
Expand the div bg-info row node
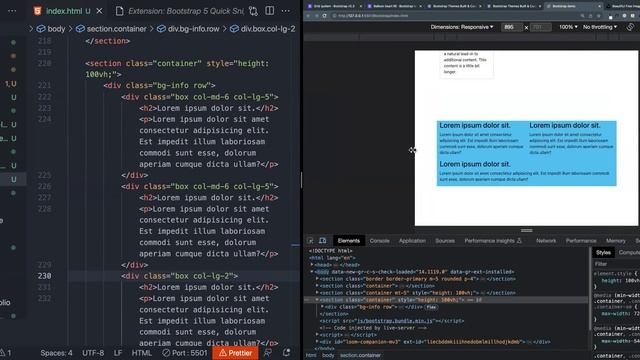tap(322, 307)
